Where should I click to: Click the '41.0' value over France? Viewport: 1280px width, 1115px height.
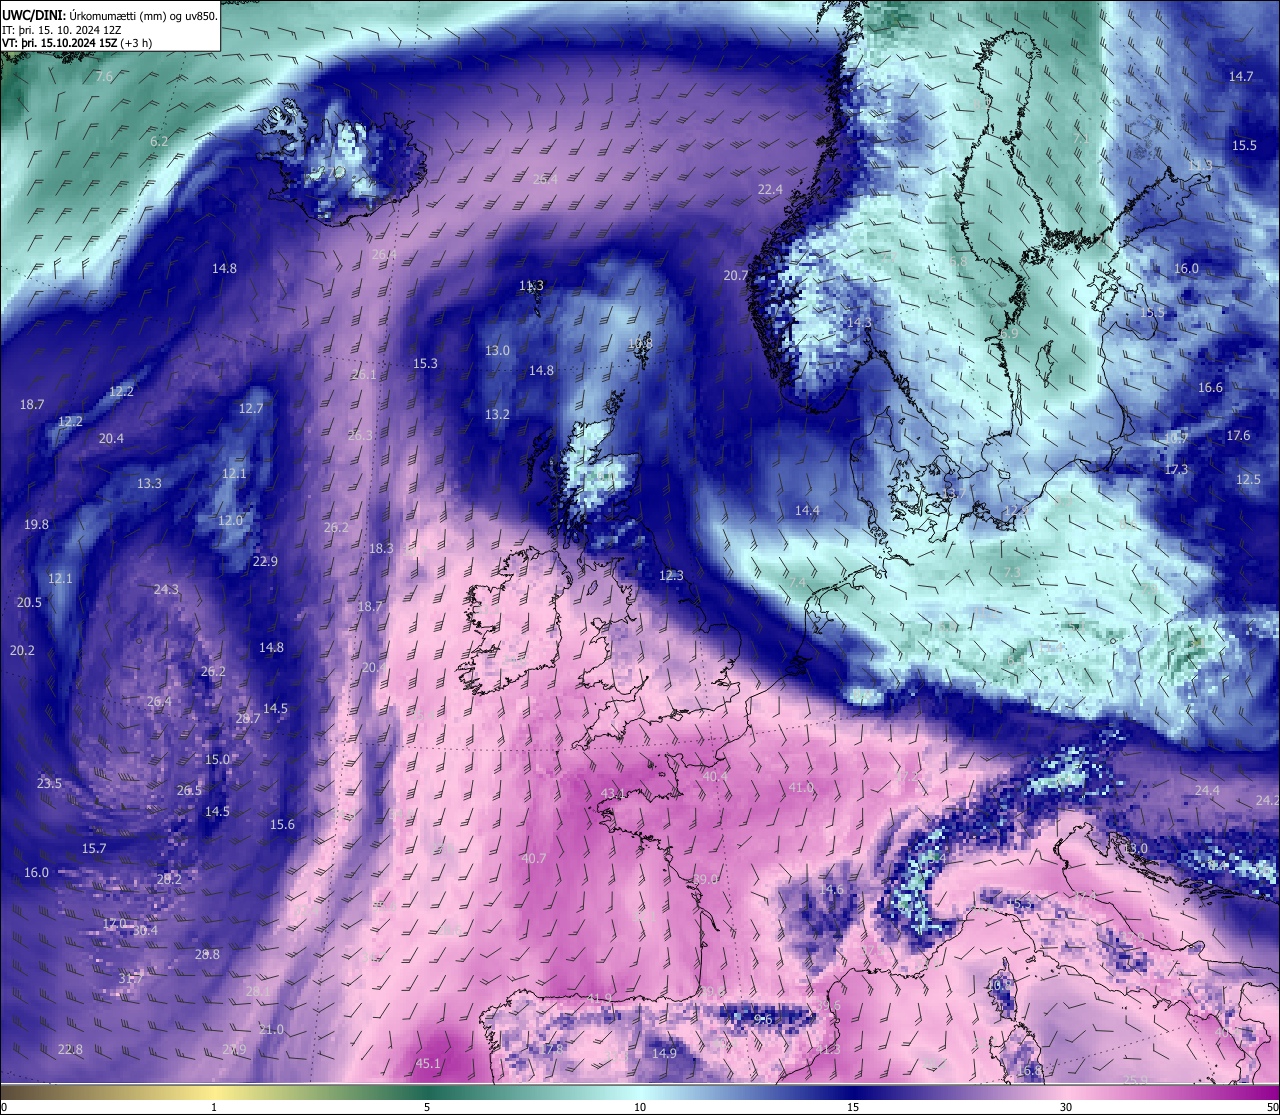801,788
